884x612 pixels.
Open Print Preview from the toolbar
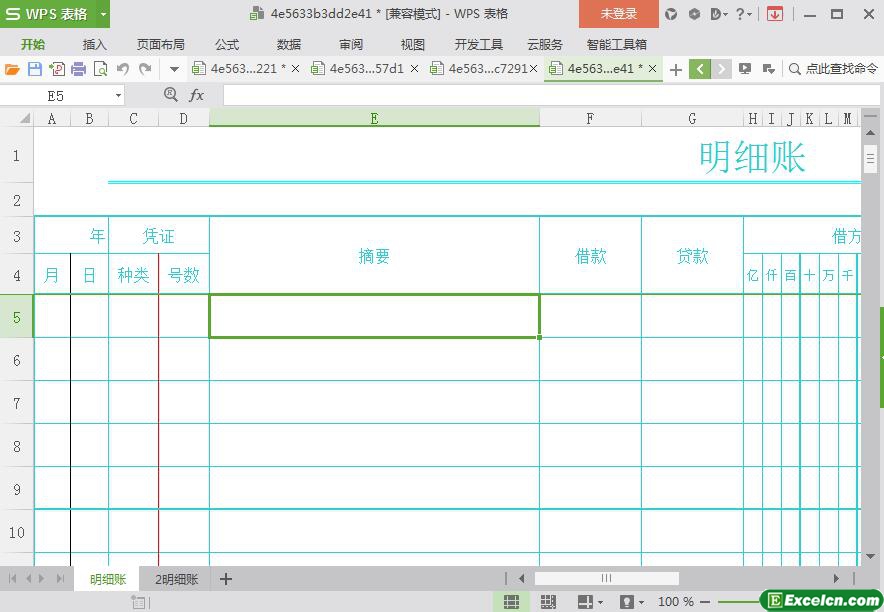pos(100,69)
